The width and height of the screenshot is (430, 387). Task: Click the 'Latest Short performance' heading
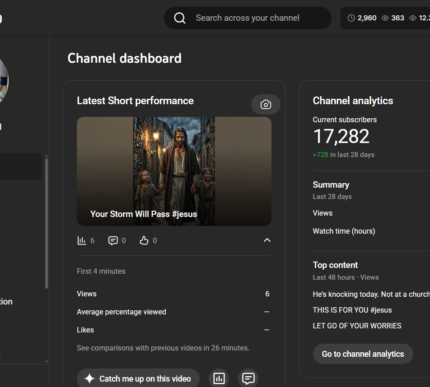pos(135,101)
